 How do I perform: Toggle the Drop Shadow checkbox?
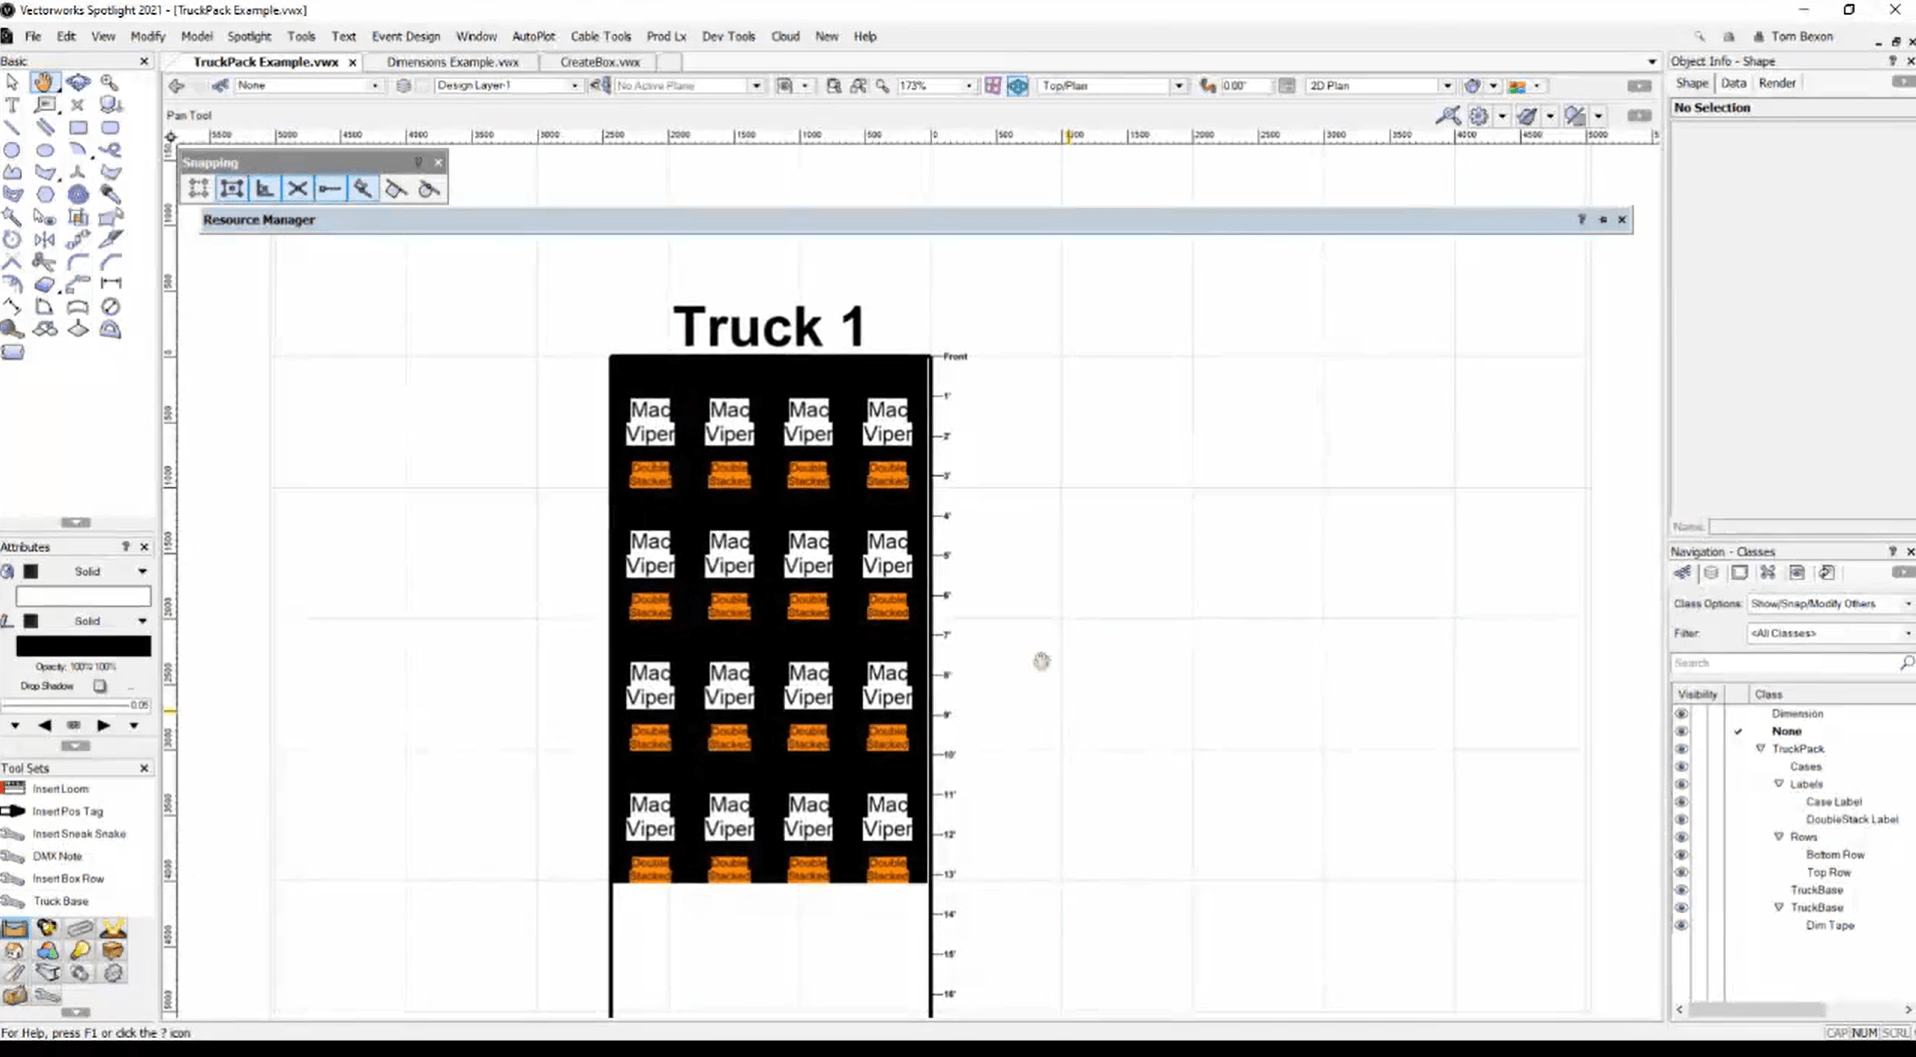[x=100, y=687]
